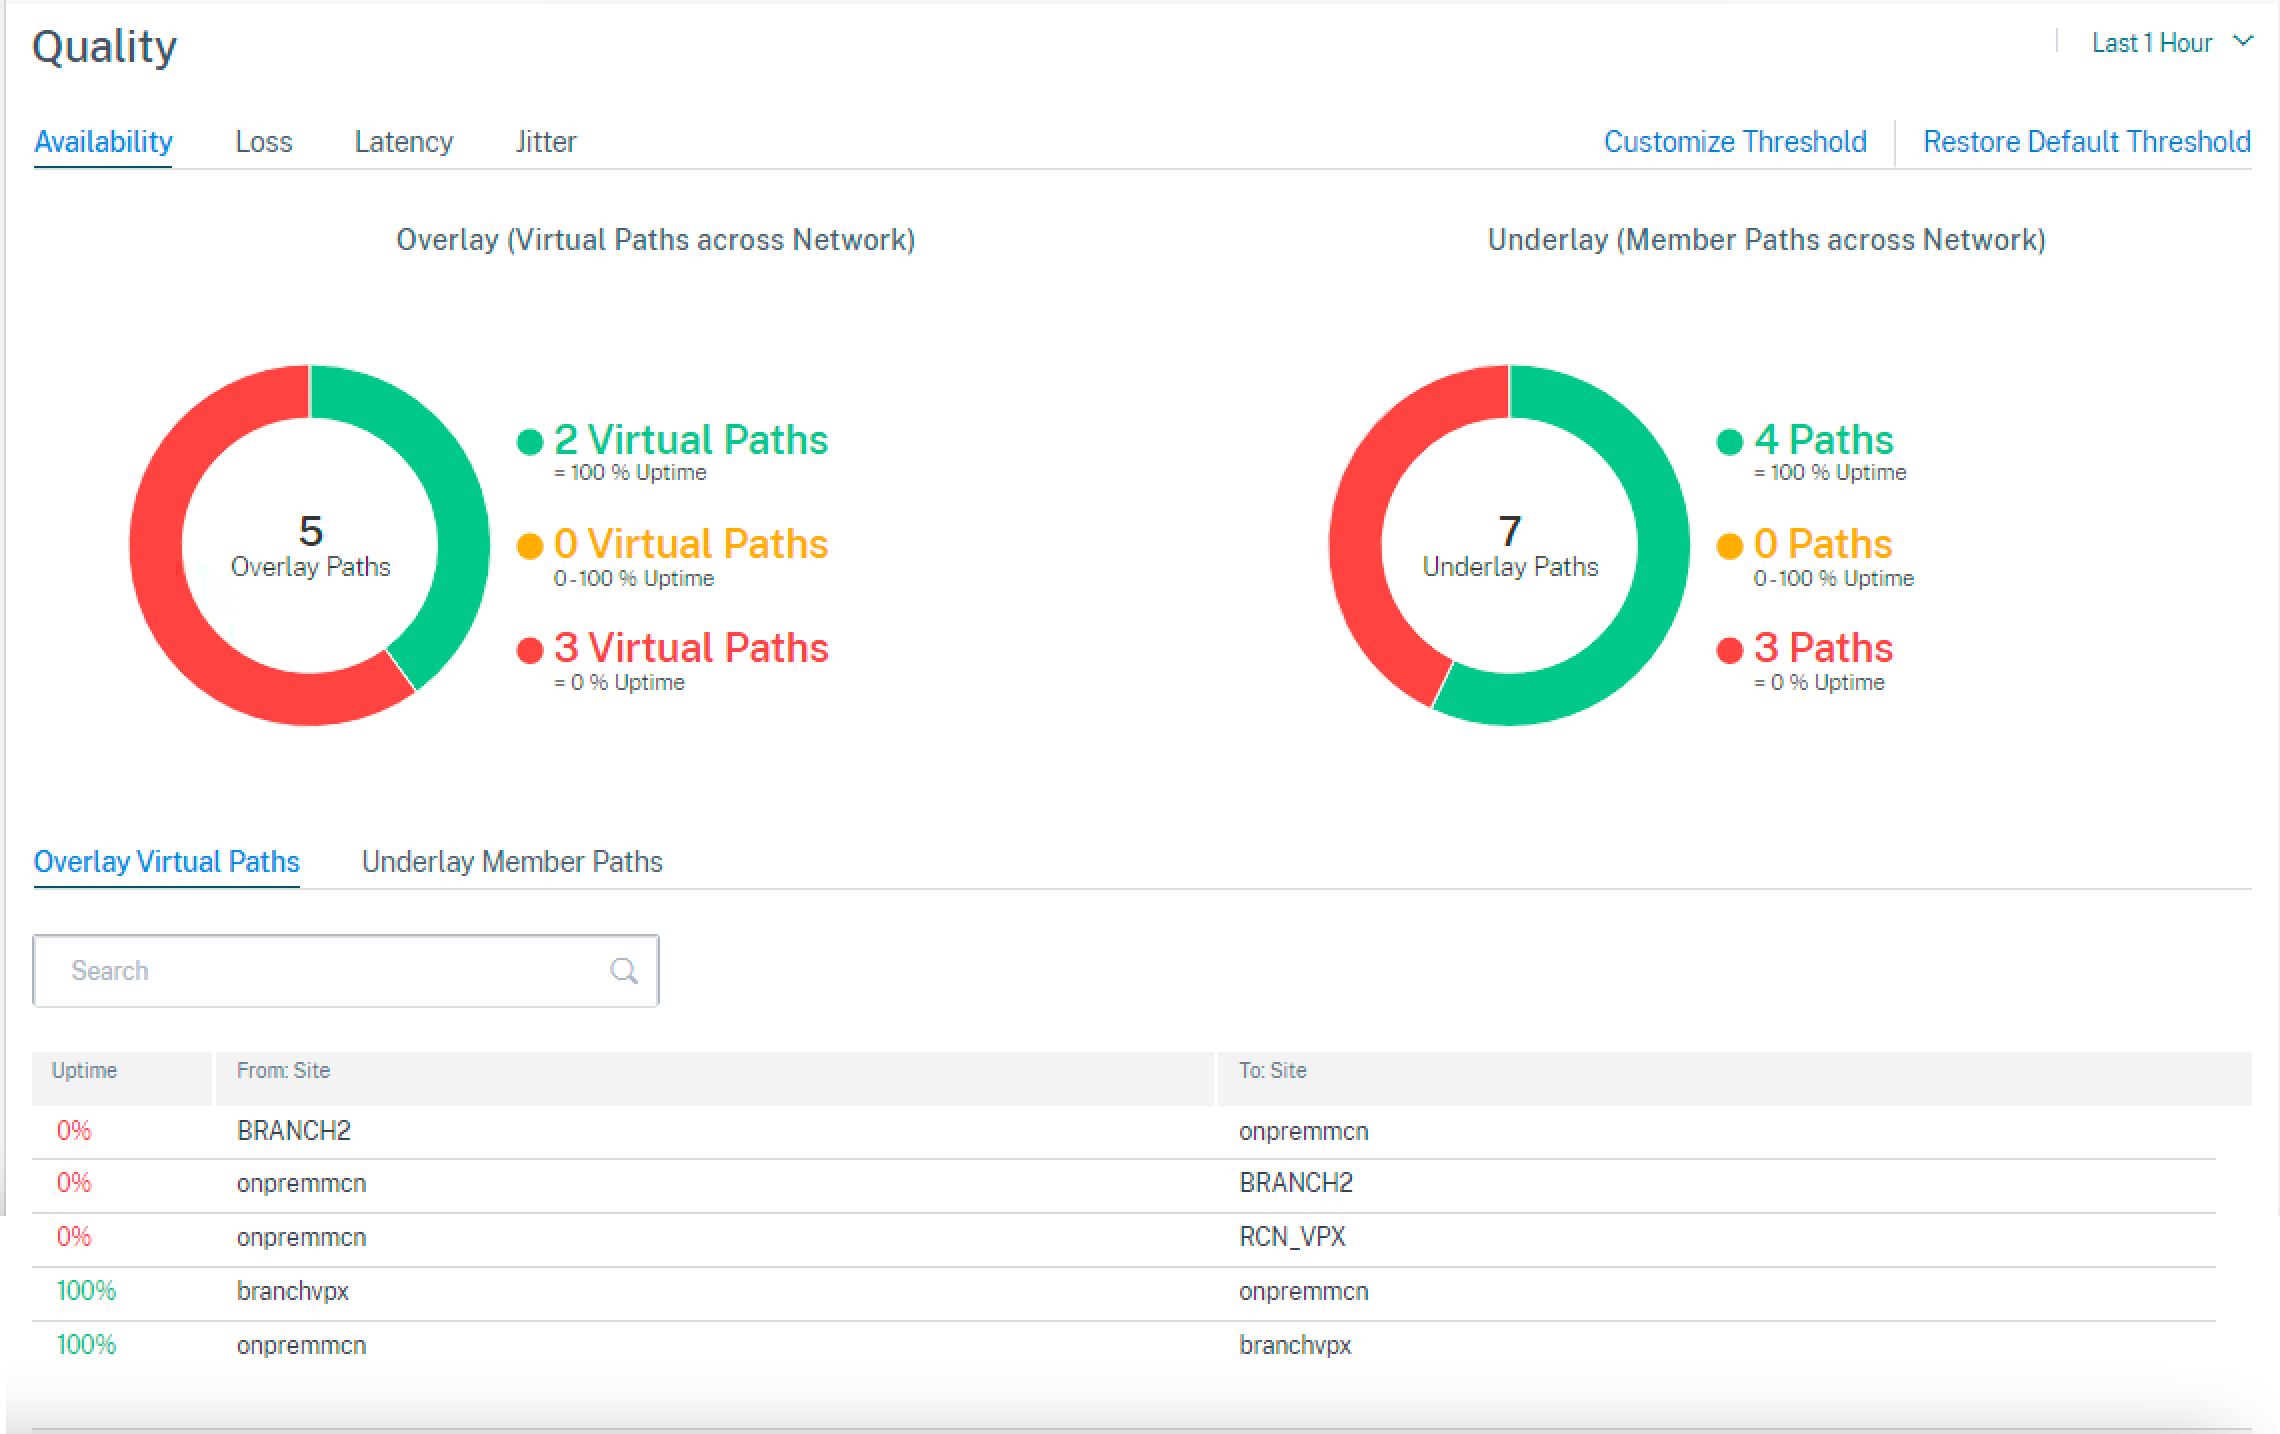
Task: Click branchvpx in the To: Site column
Action: point(1295,1345)
